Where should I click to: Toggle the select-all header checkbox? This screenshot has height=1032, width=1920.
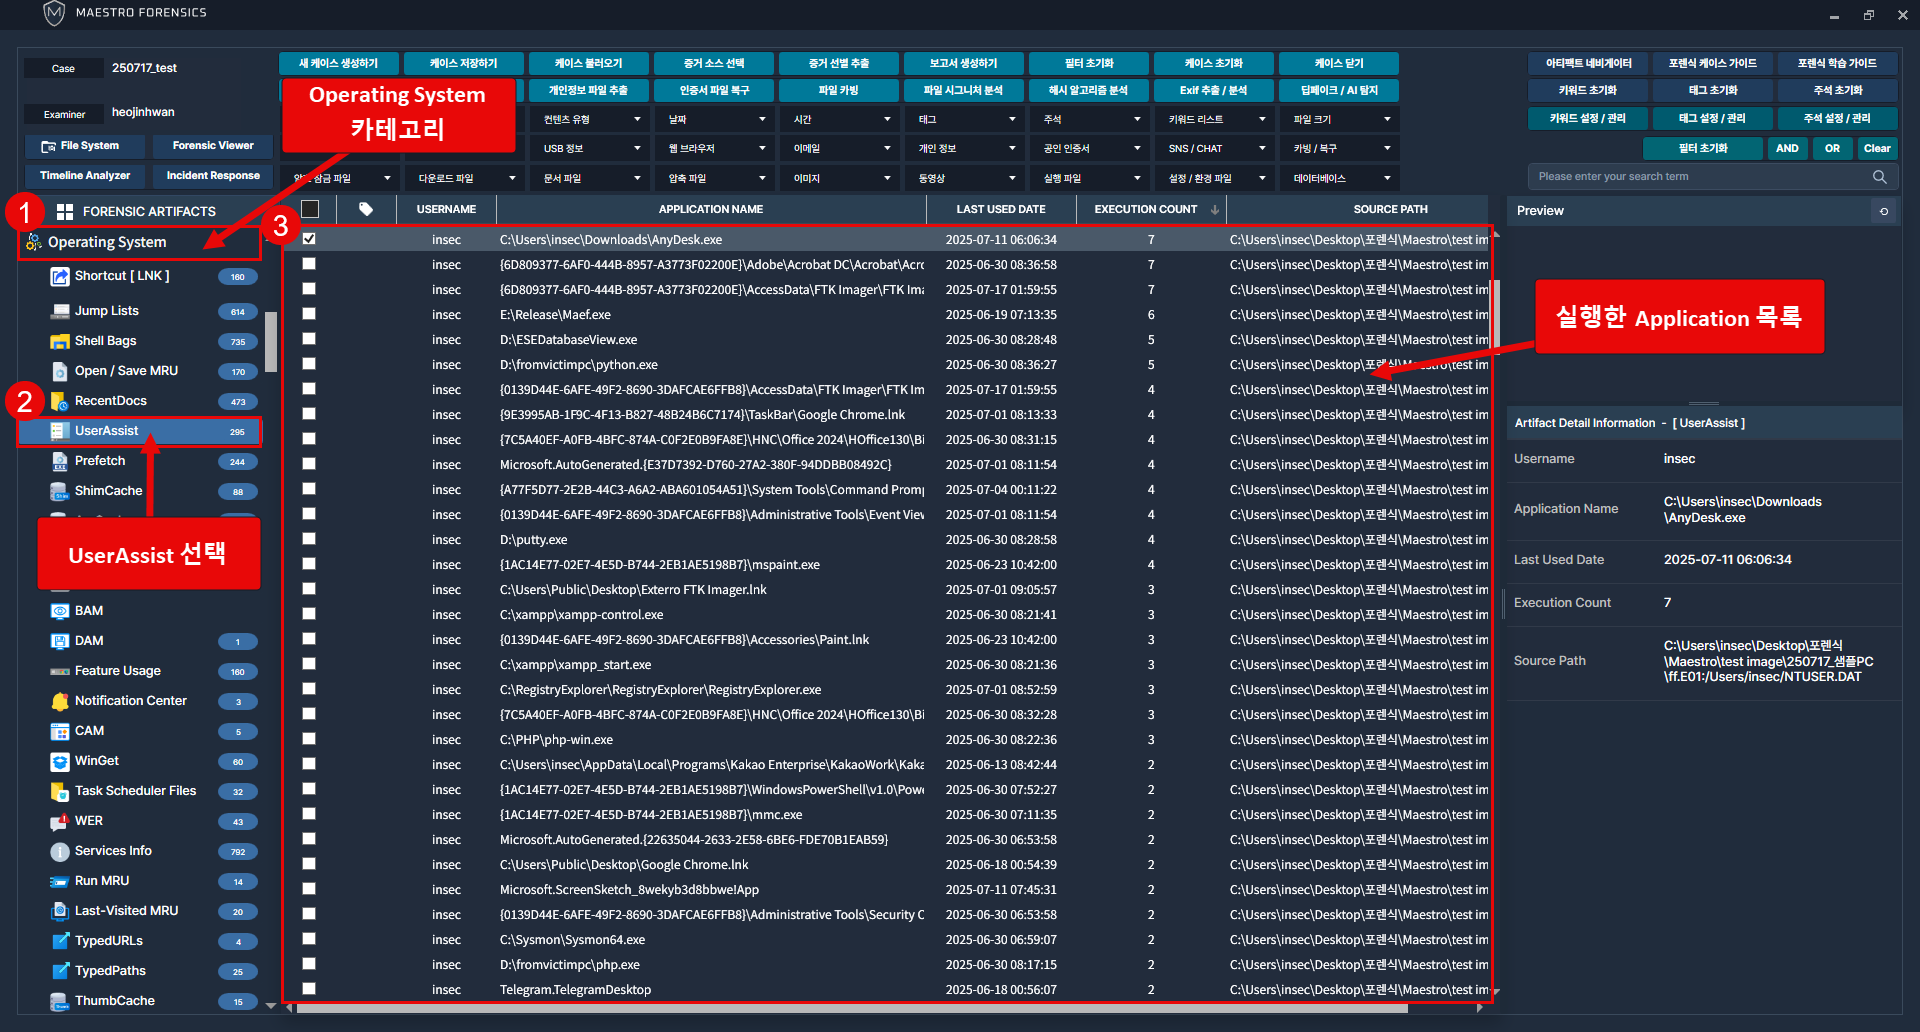point(310,209)
